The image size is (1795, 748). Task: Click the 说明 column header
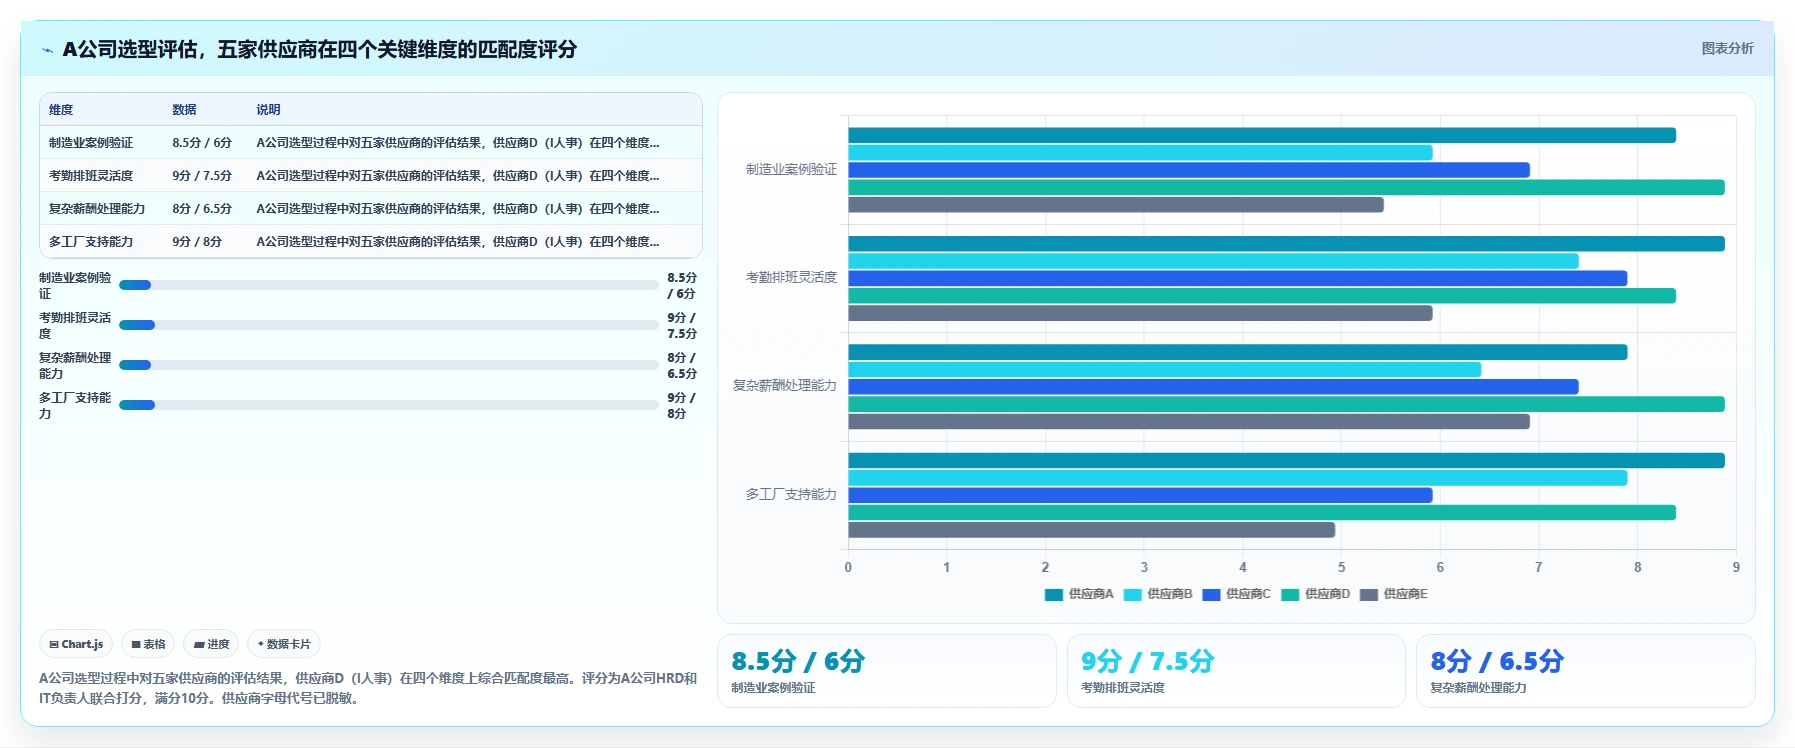(x=268, y=110)
